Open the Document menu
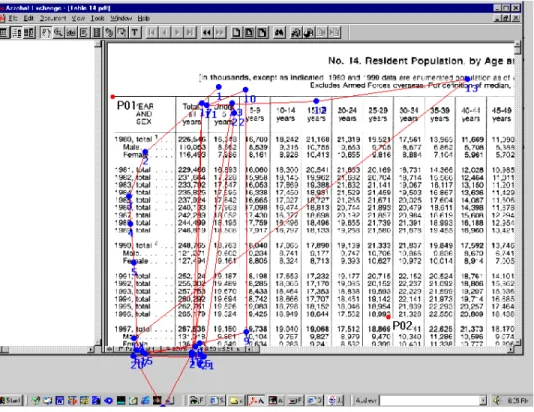 point(53,18)
